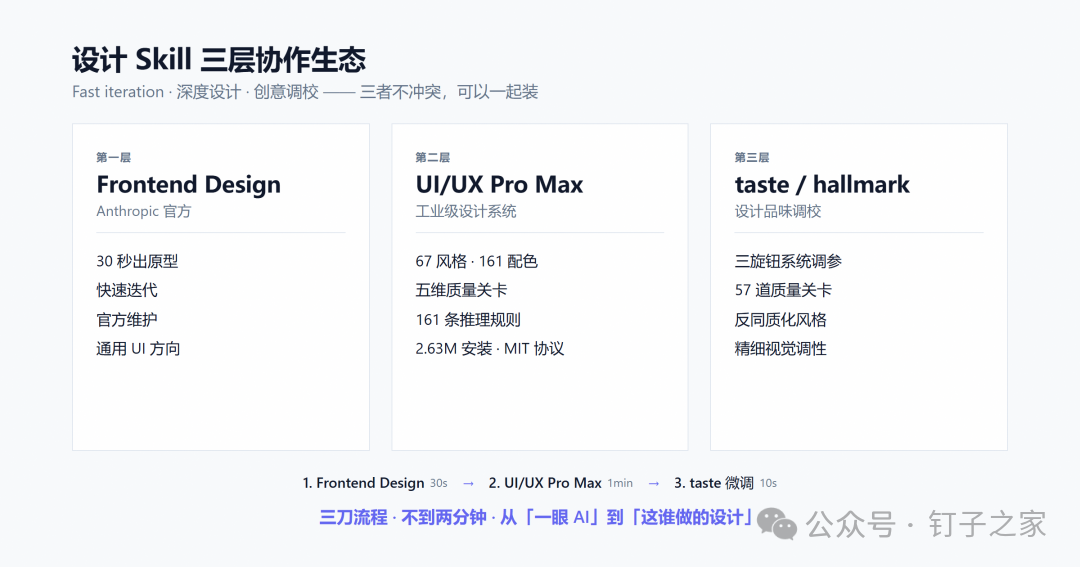Click the title "设计 Skill 三层协作生态"

(x=219, y=60)
